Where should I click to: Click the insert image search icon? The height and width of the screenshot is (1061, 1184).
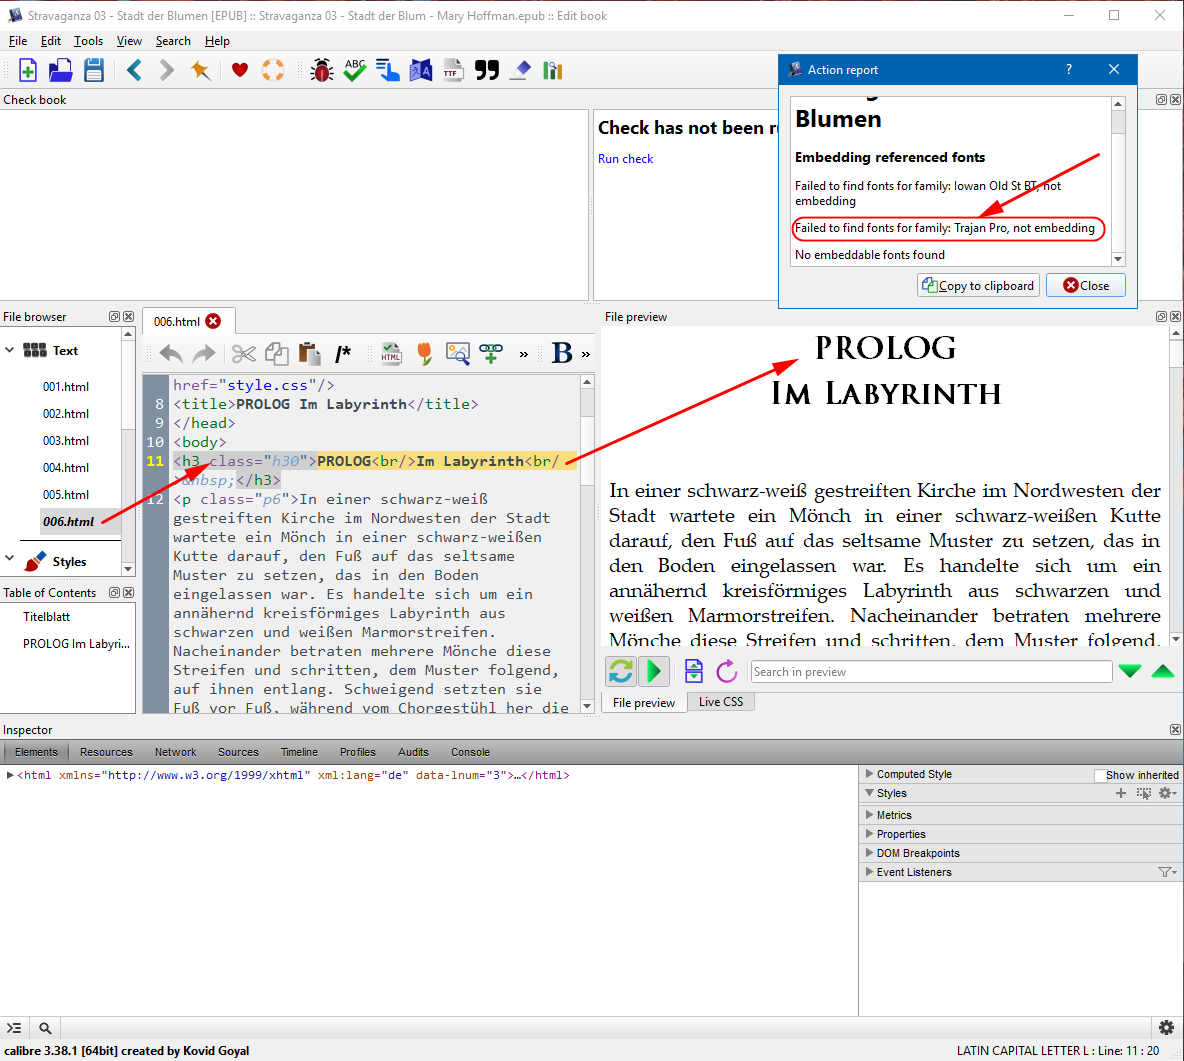458,353
